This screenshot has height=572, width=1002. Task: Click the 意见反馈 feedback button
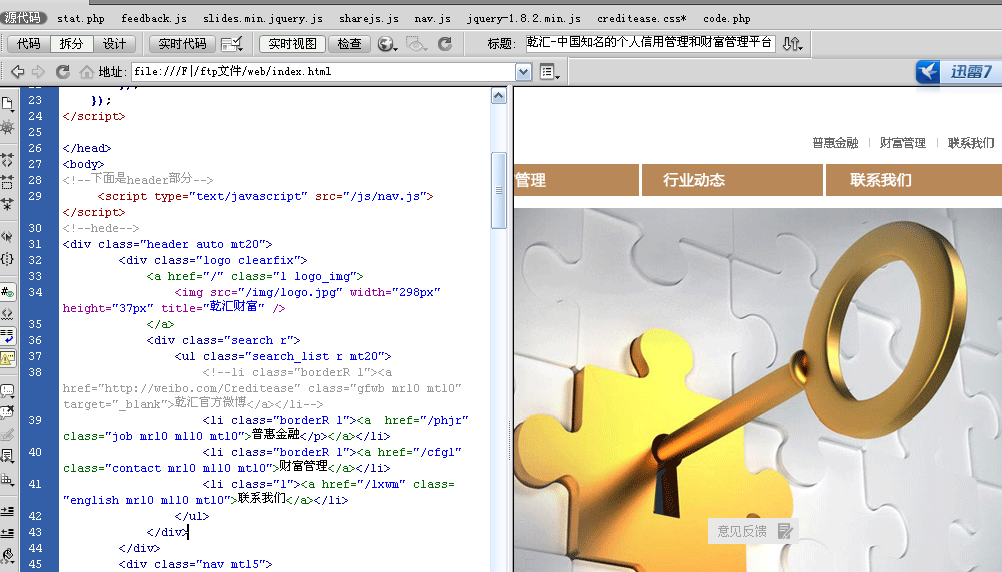[x=753, y=530]
